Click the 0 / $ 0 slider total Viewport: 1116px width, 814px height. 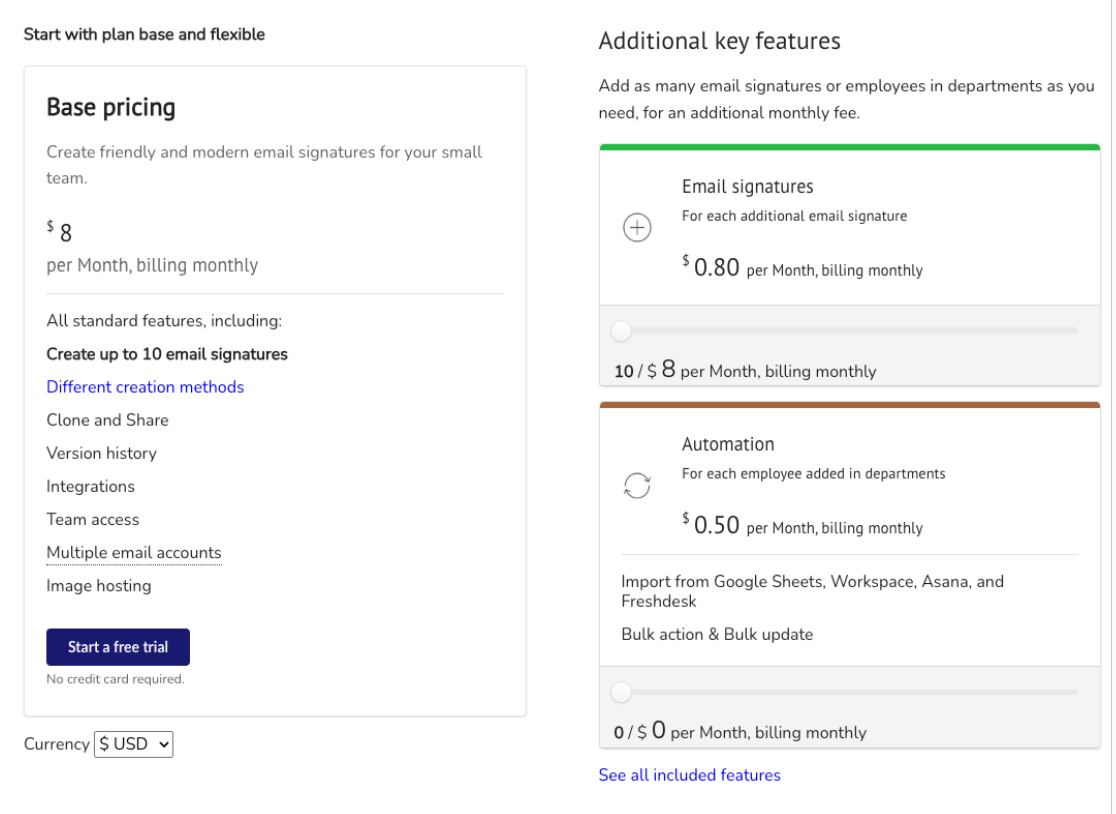click(740, 731)
